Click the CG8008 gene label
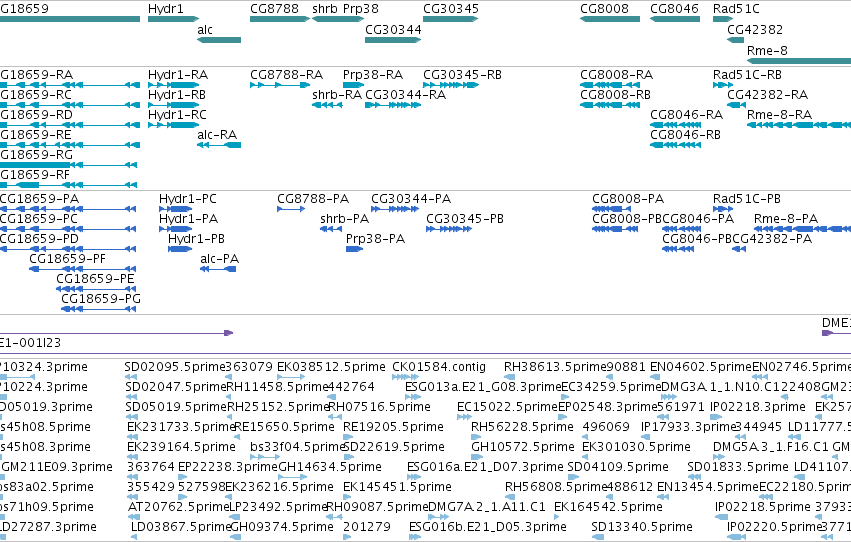 tap(604, 9)
